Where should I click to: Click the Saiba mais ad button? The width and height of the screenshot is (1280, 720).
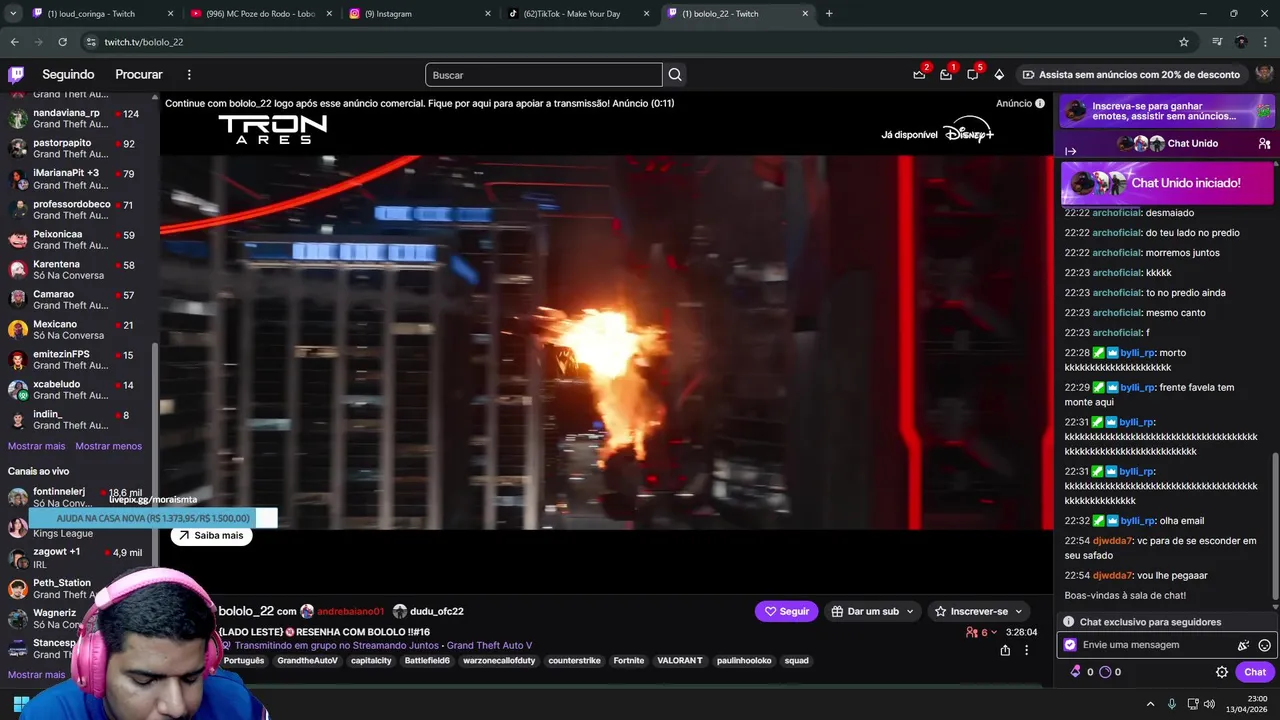(211, 535)
